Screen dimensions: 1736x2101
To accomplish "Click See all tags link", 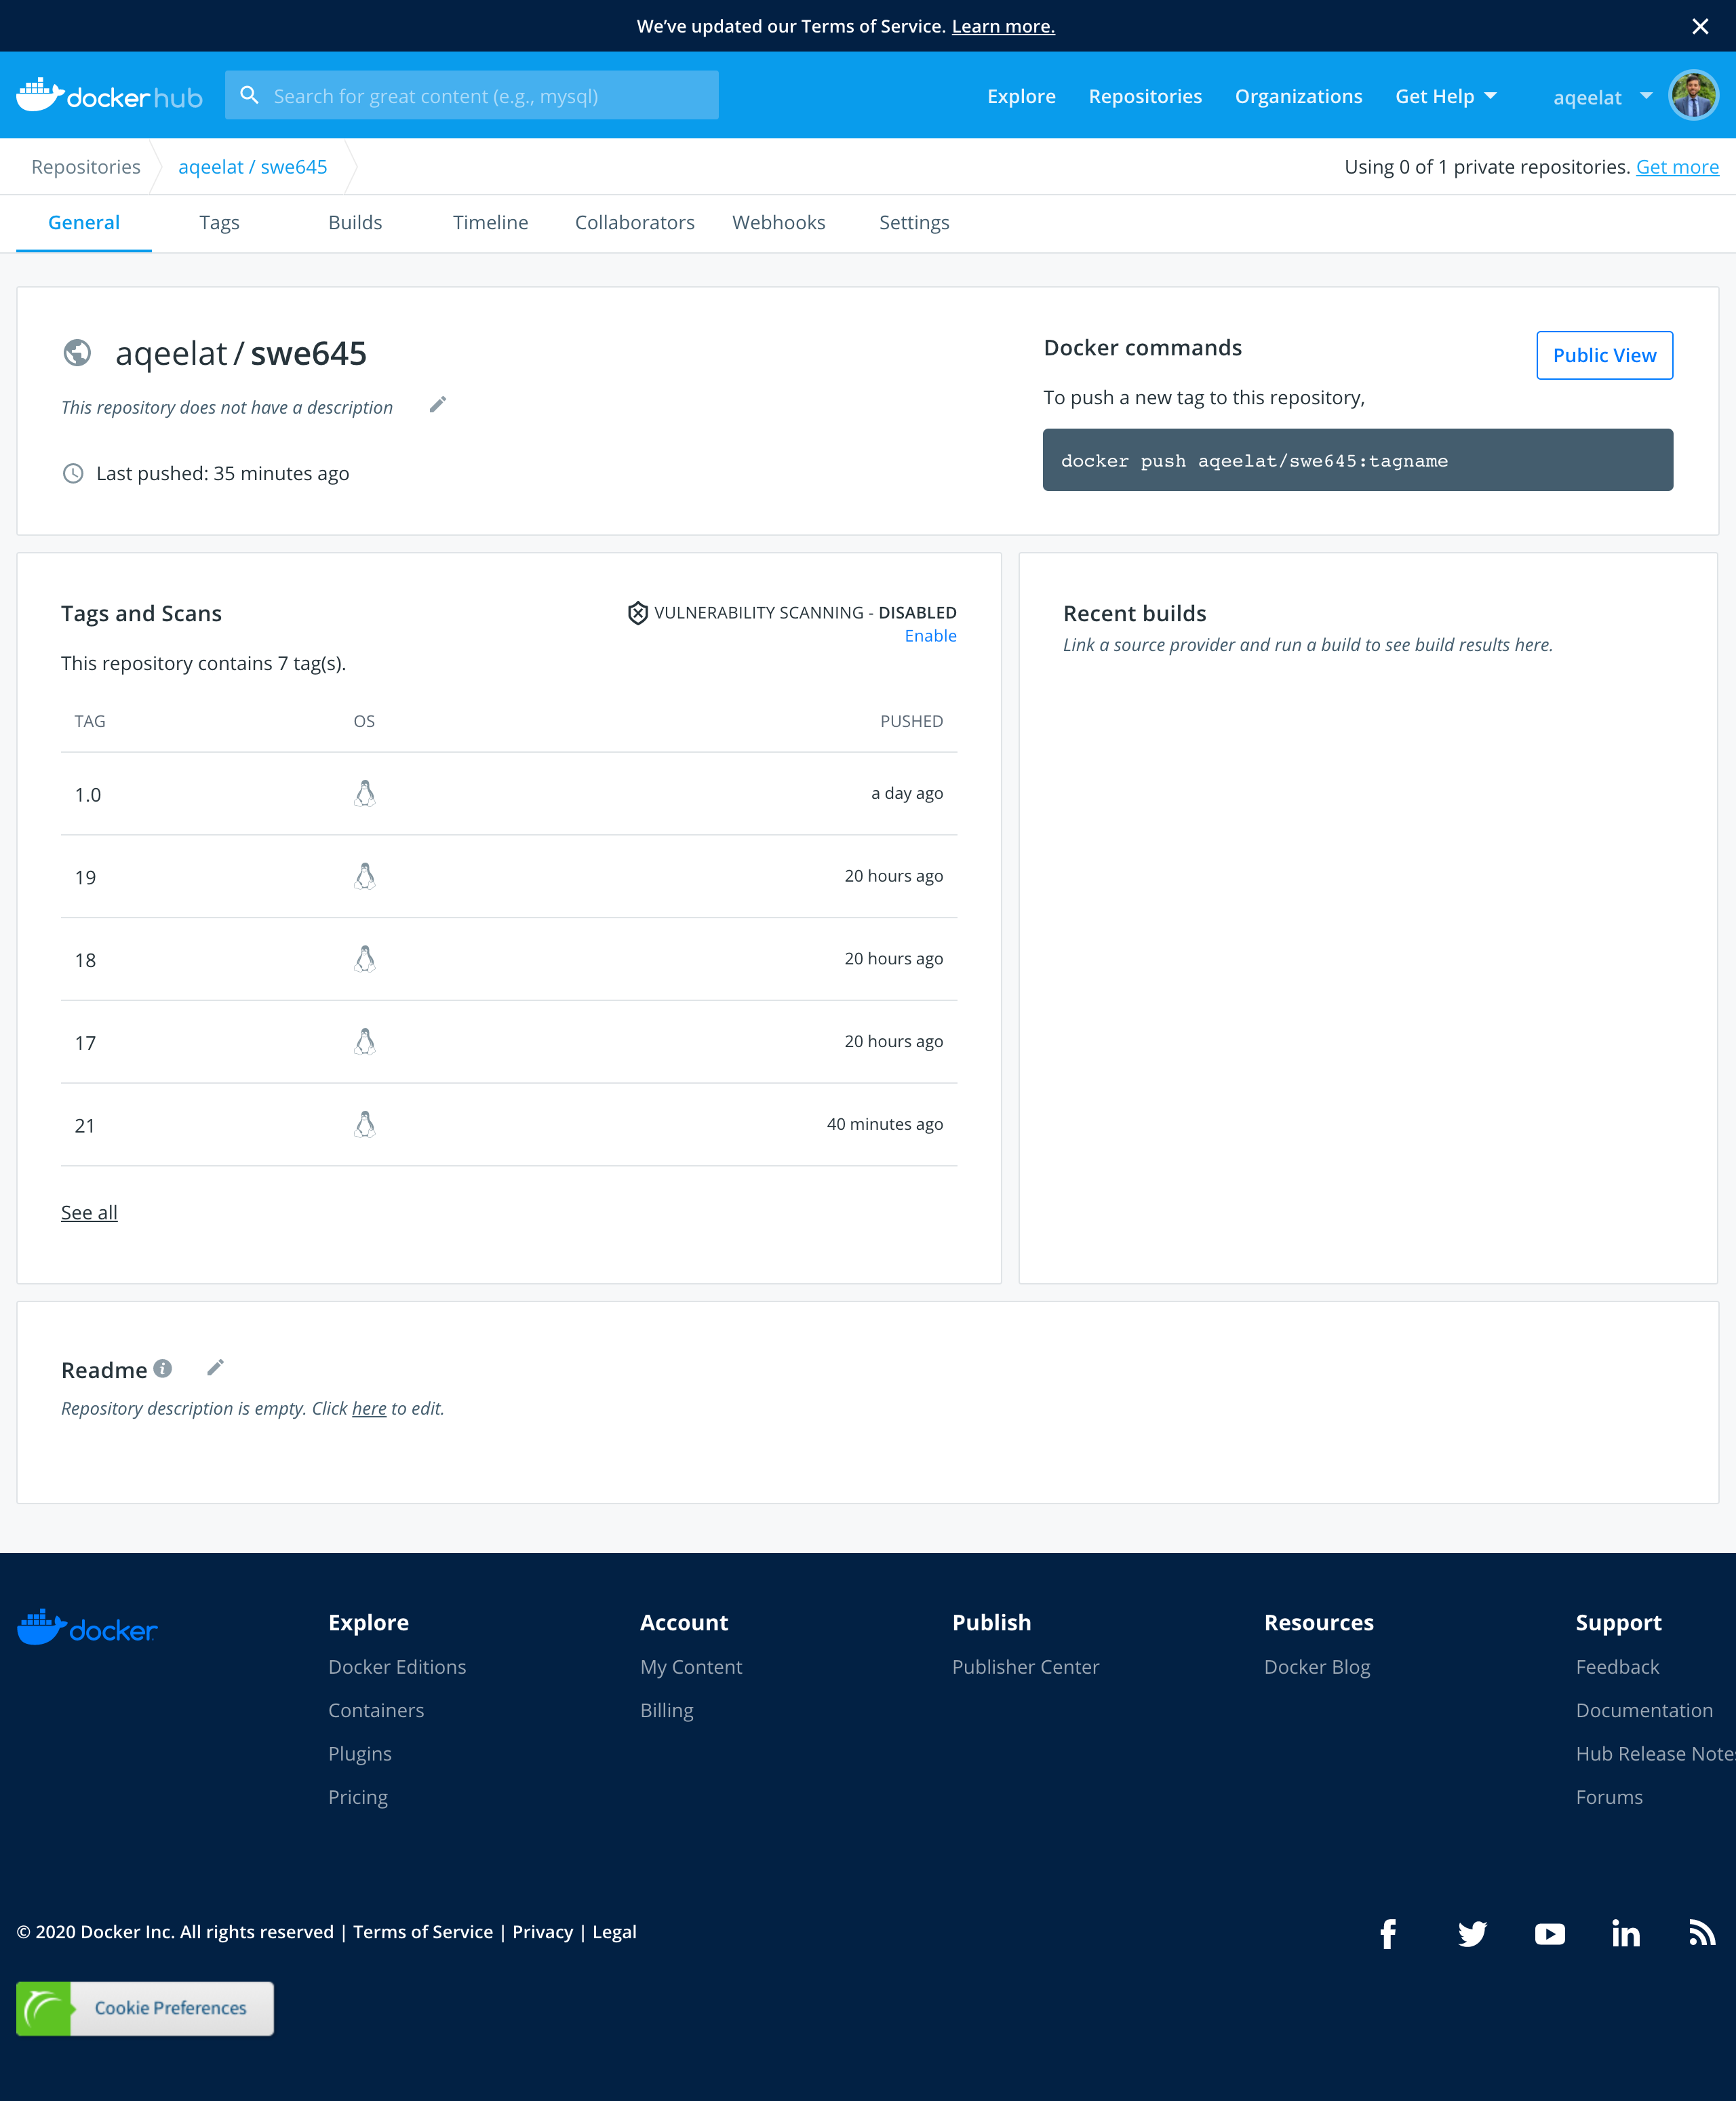I will (89, 1212).
